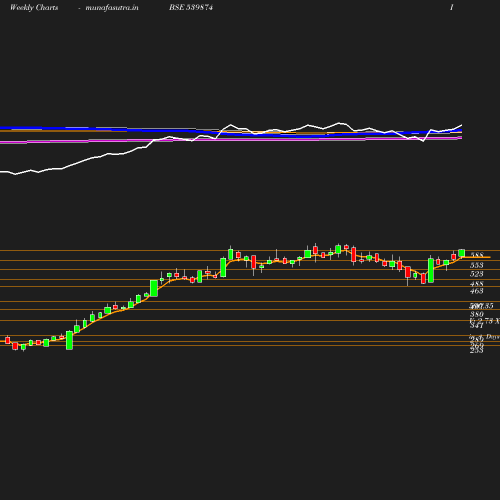This screenshot has width=500, height=500.
Task: Click the 233 price level label
Action: point(477,350)
